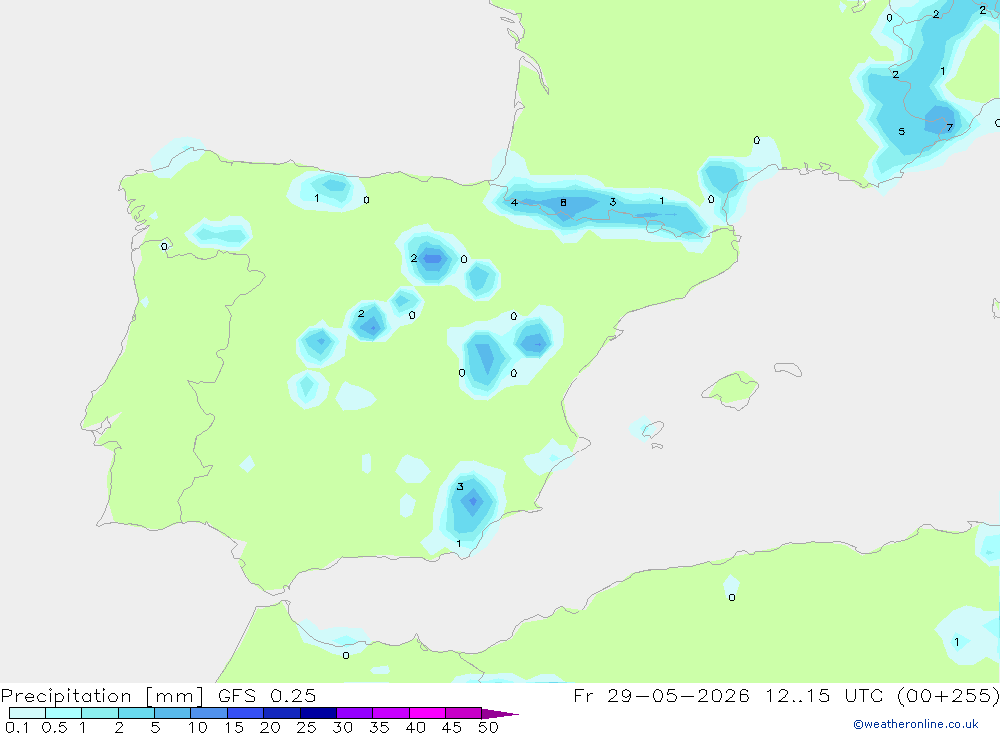Click the legend value label '50'
The width and height of the screenshot is (1000, 733).
489,727
